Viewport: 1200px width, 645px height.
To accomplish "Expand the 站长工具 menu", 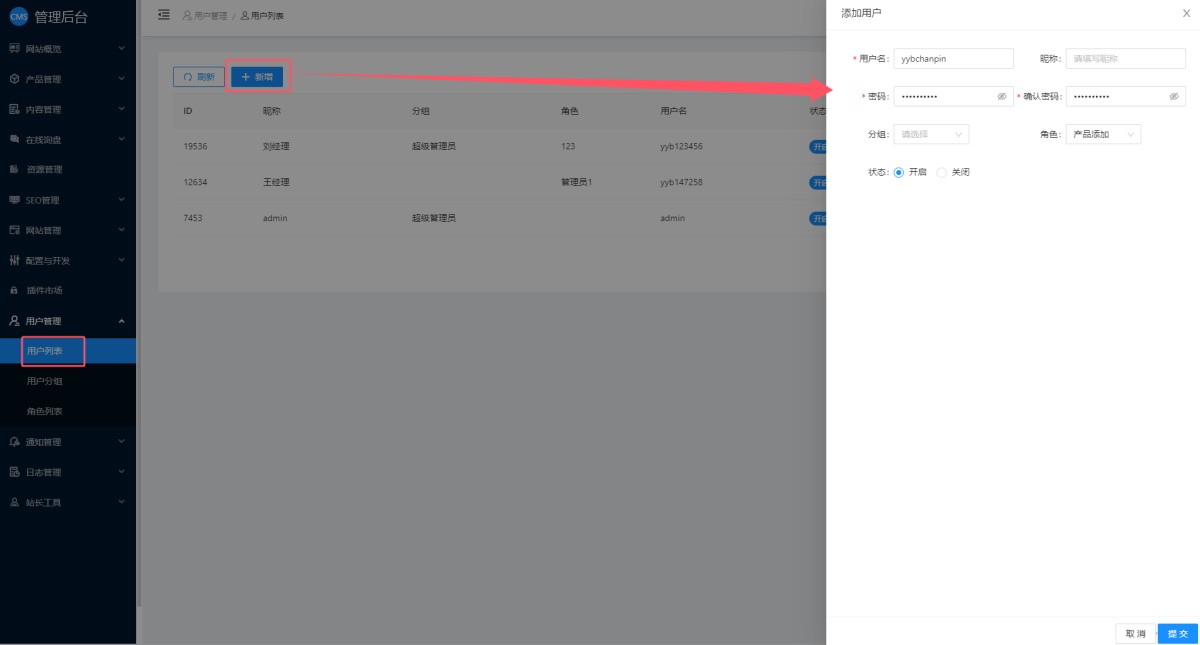I will (68, 502).
